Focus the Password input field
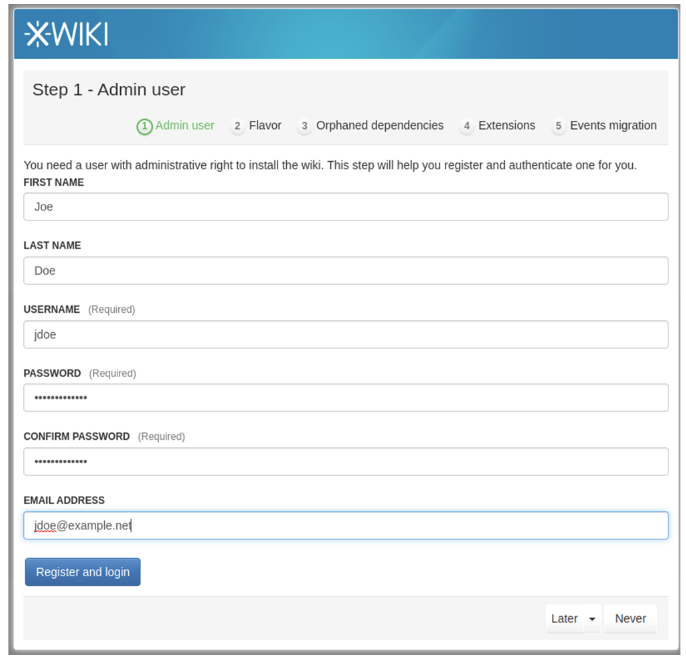 coord(346,398)
